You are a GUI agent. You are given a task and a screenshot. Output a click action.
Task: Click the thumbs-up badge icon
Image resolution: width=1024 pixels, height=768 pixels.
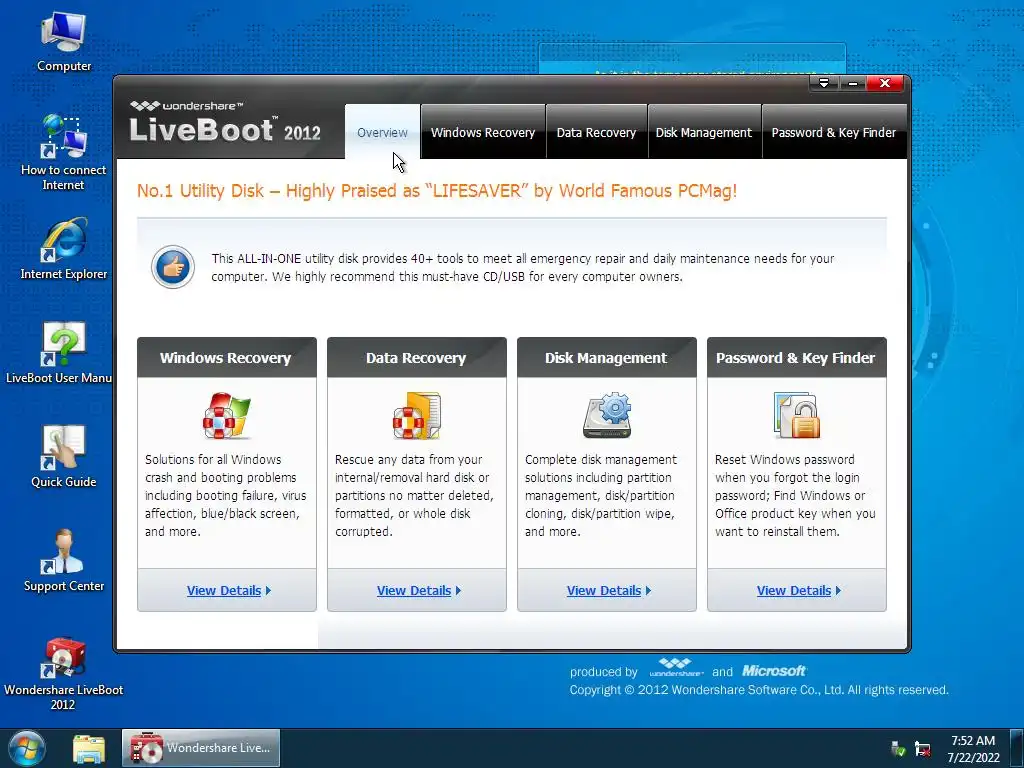click(x=172, y=267)
